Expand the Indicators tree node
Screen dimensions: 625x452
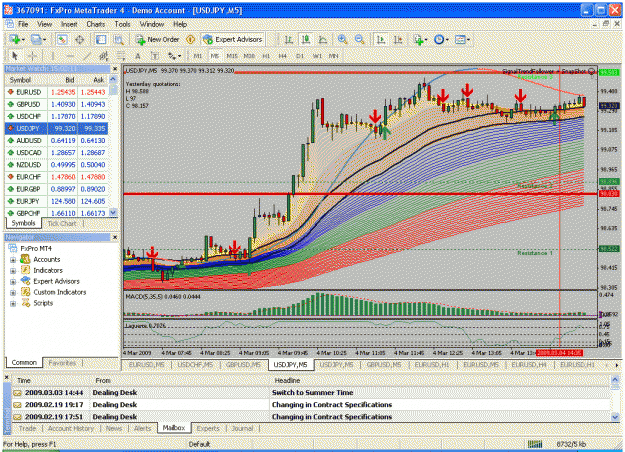(x=13, y=271)
